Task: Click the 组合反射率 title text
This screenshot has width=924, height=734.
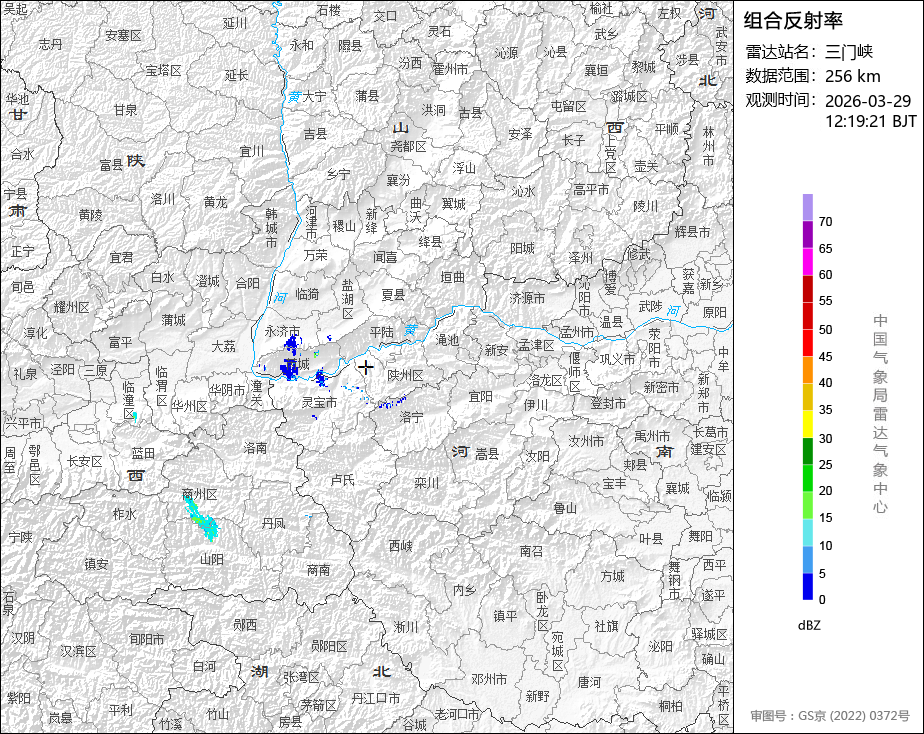Action: tap(793, 21)
